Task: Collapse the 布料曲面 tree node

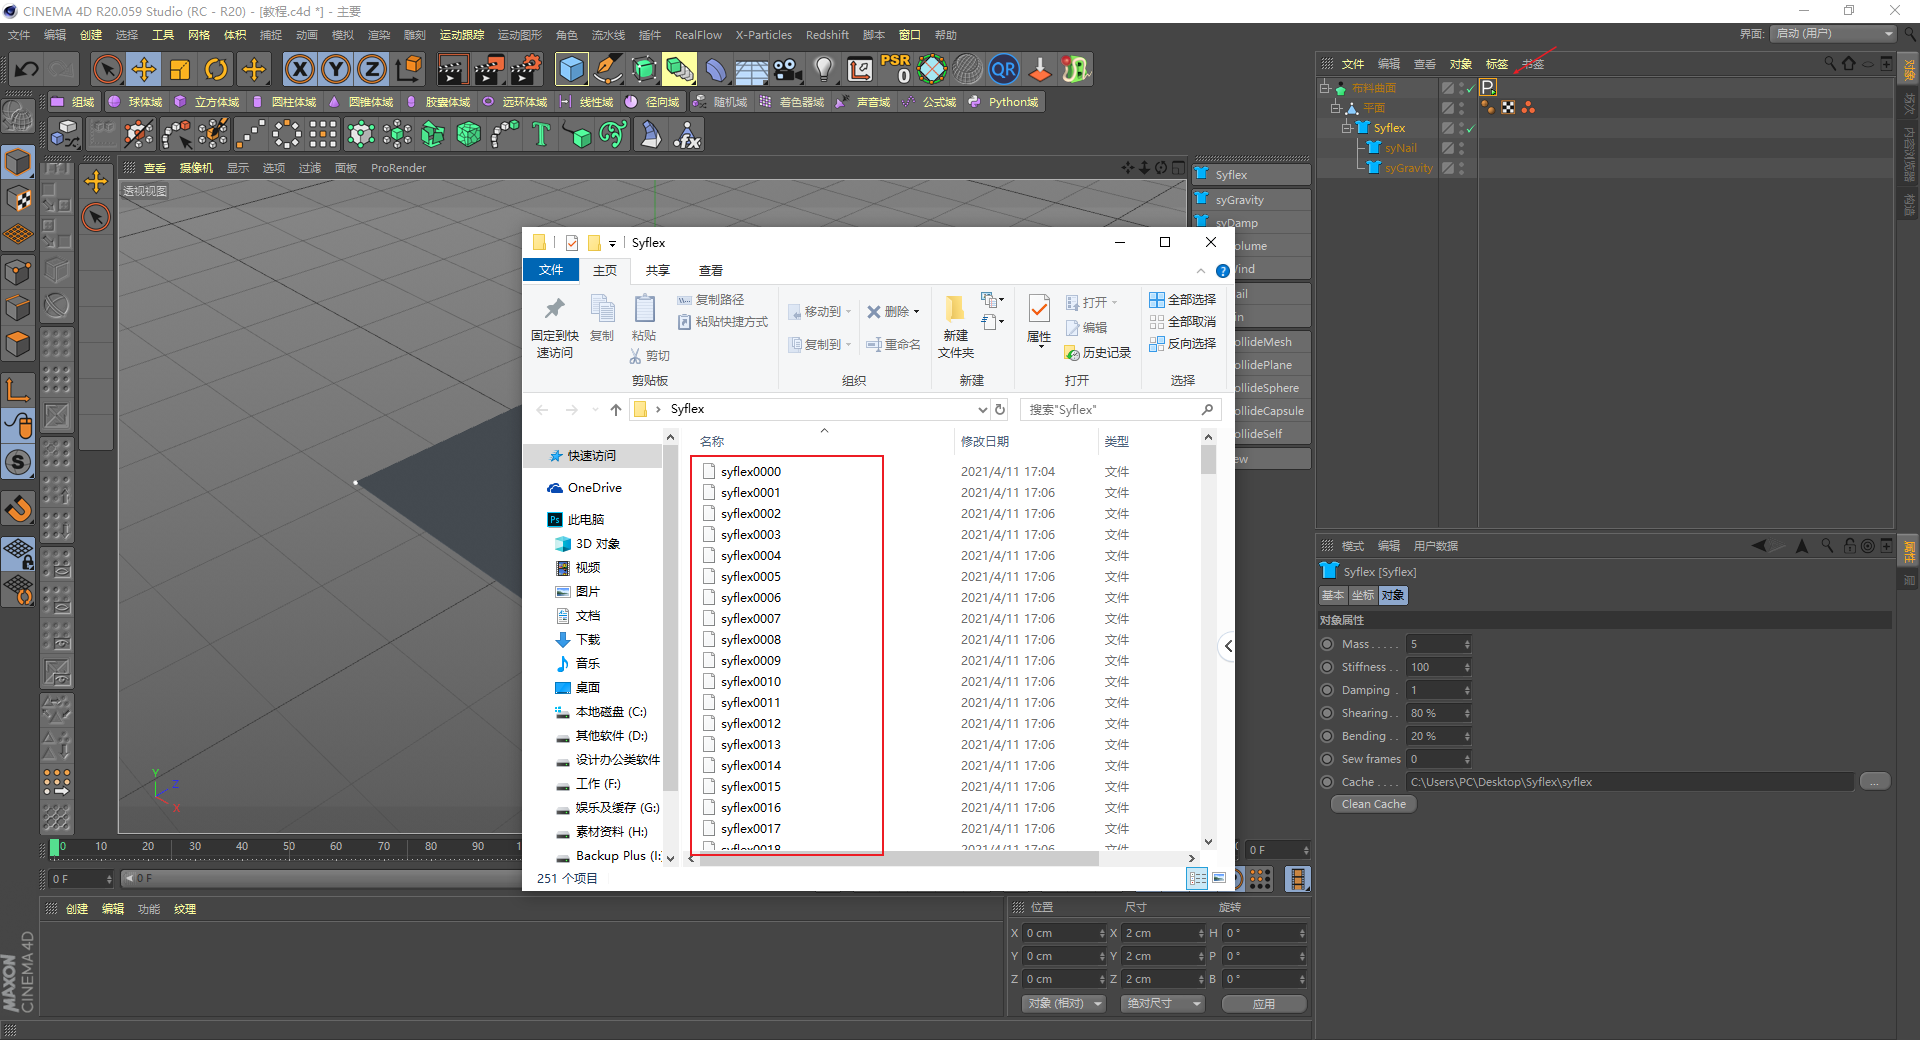Action: tap(1325, 88)
